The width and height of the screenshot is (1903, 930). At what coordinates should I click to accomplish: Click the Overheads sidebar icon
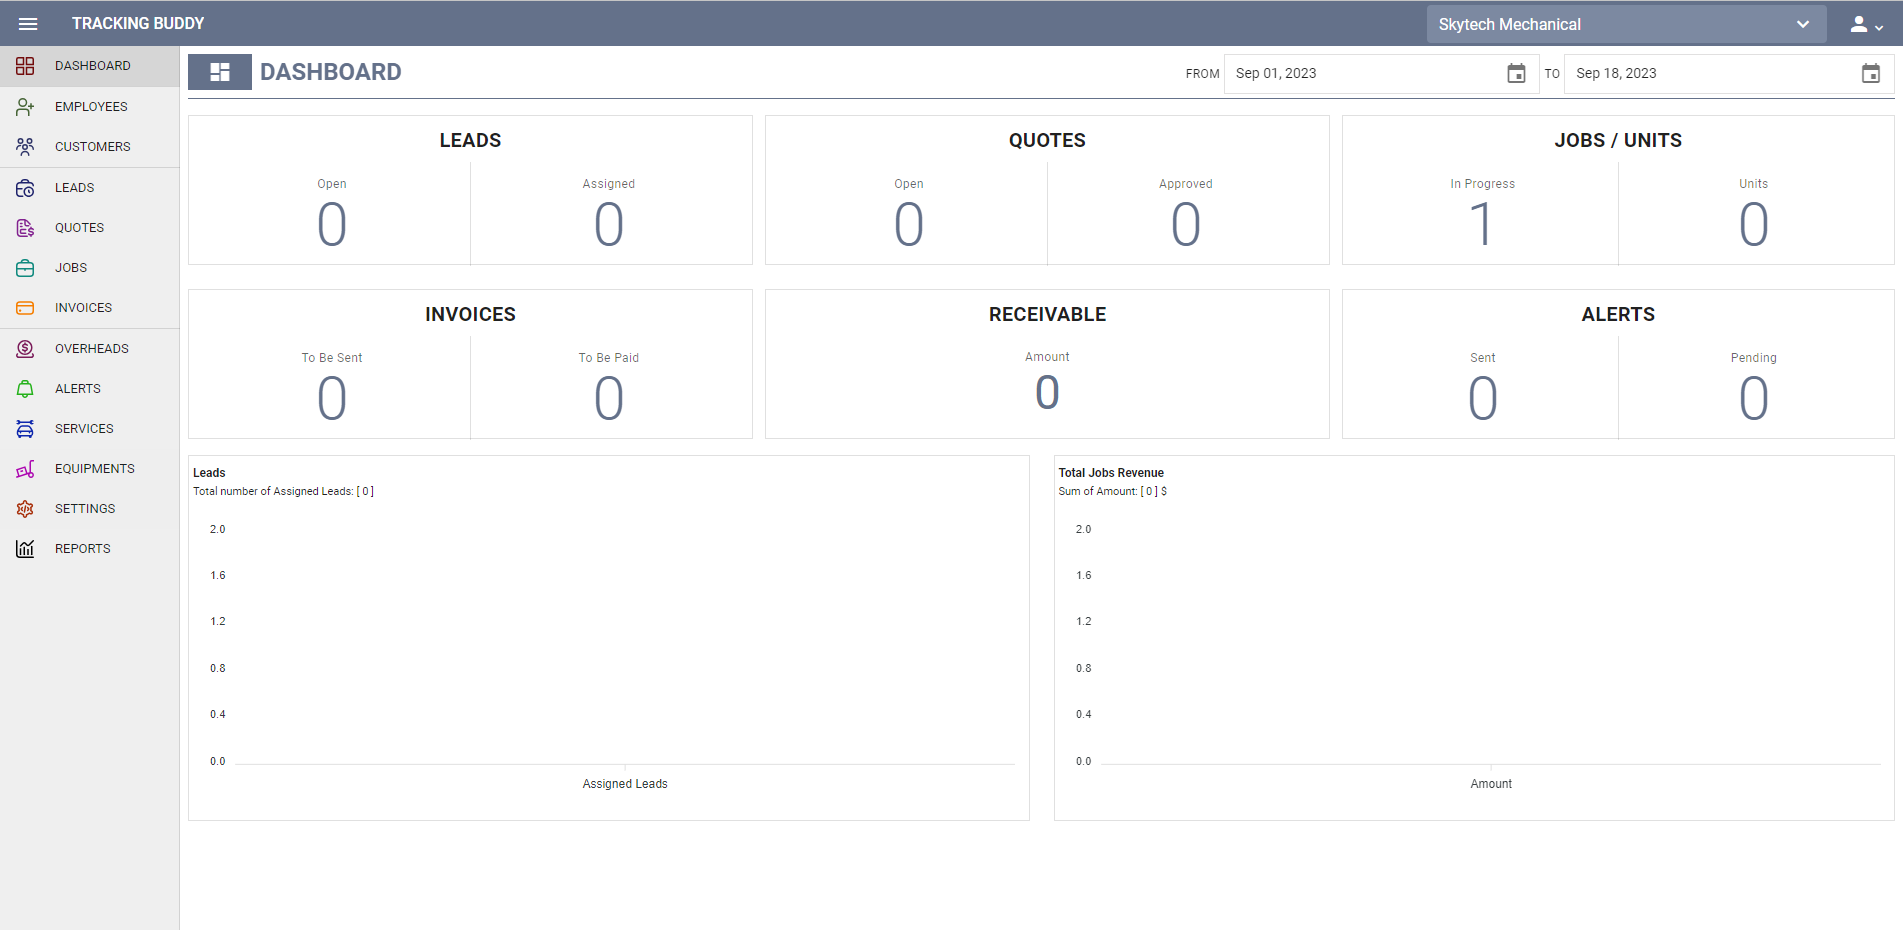[x=25, y=349]
